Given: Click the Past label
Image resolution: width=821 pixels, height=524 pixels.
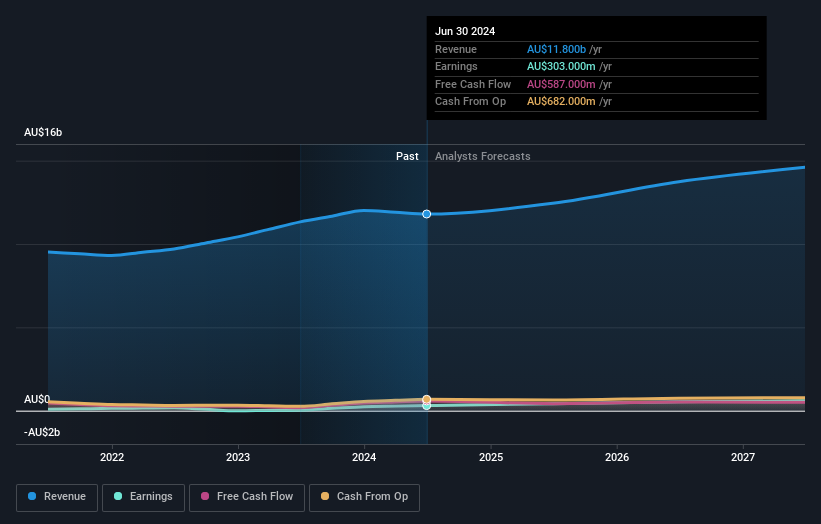Looking at the screenshot, I should 407,157.
